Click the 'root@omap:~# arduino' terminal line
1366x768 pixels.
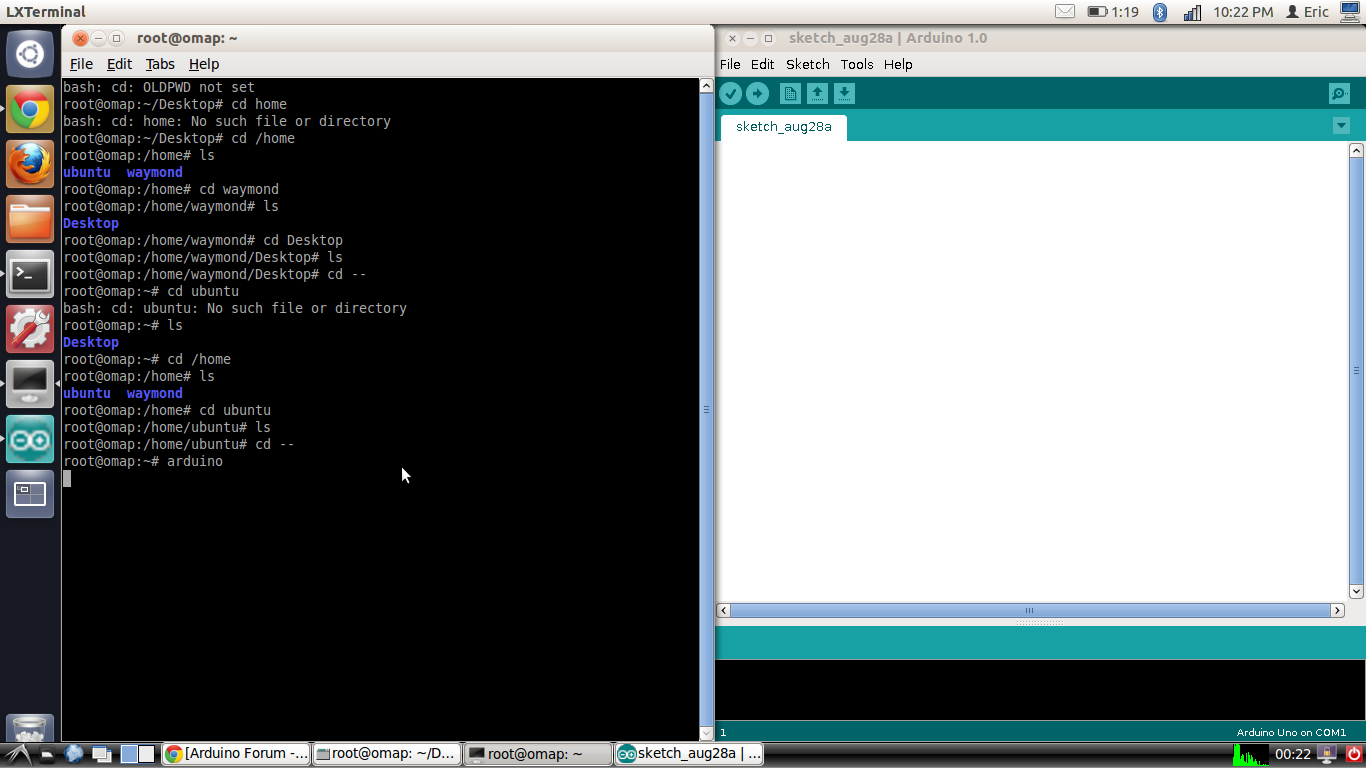click(143, 461)
